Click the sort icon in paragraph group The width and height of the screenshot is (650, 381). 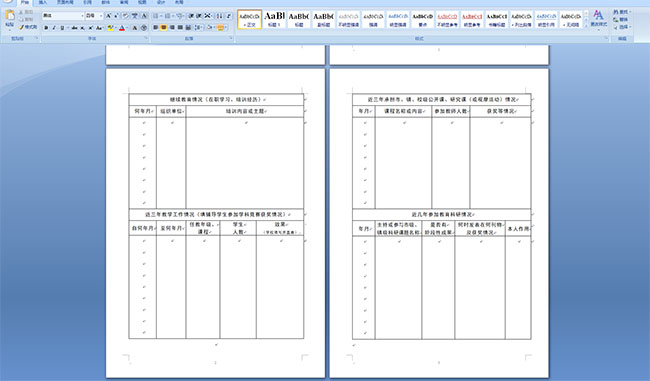219,16
